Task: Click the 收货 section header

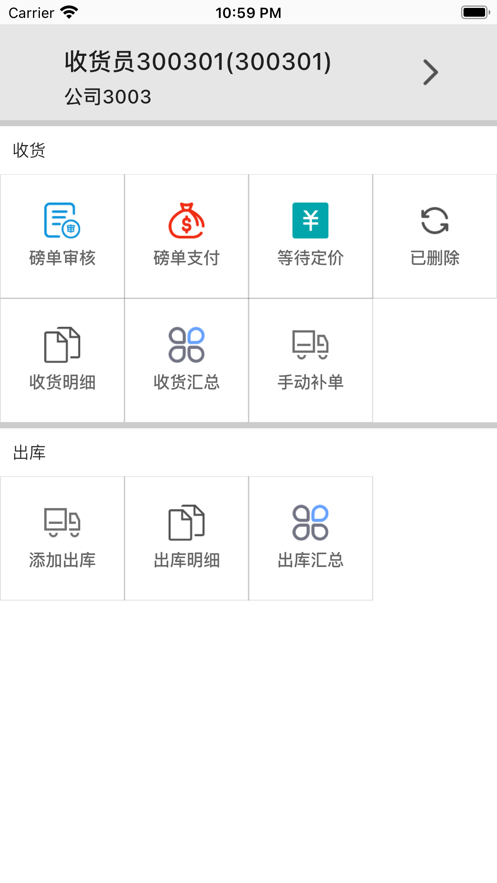Action: 29,150
